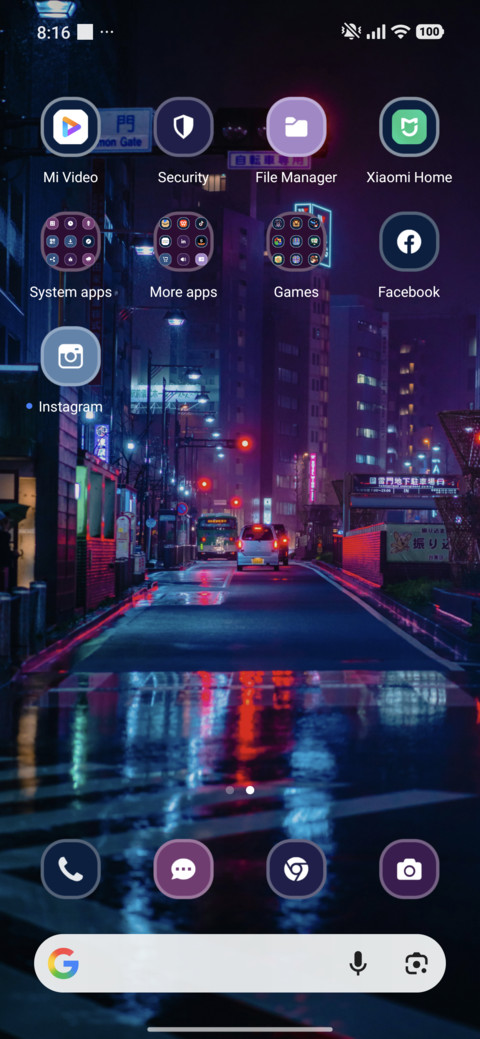
Task: Open the Games folder
Action: tap(296, 241)
